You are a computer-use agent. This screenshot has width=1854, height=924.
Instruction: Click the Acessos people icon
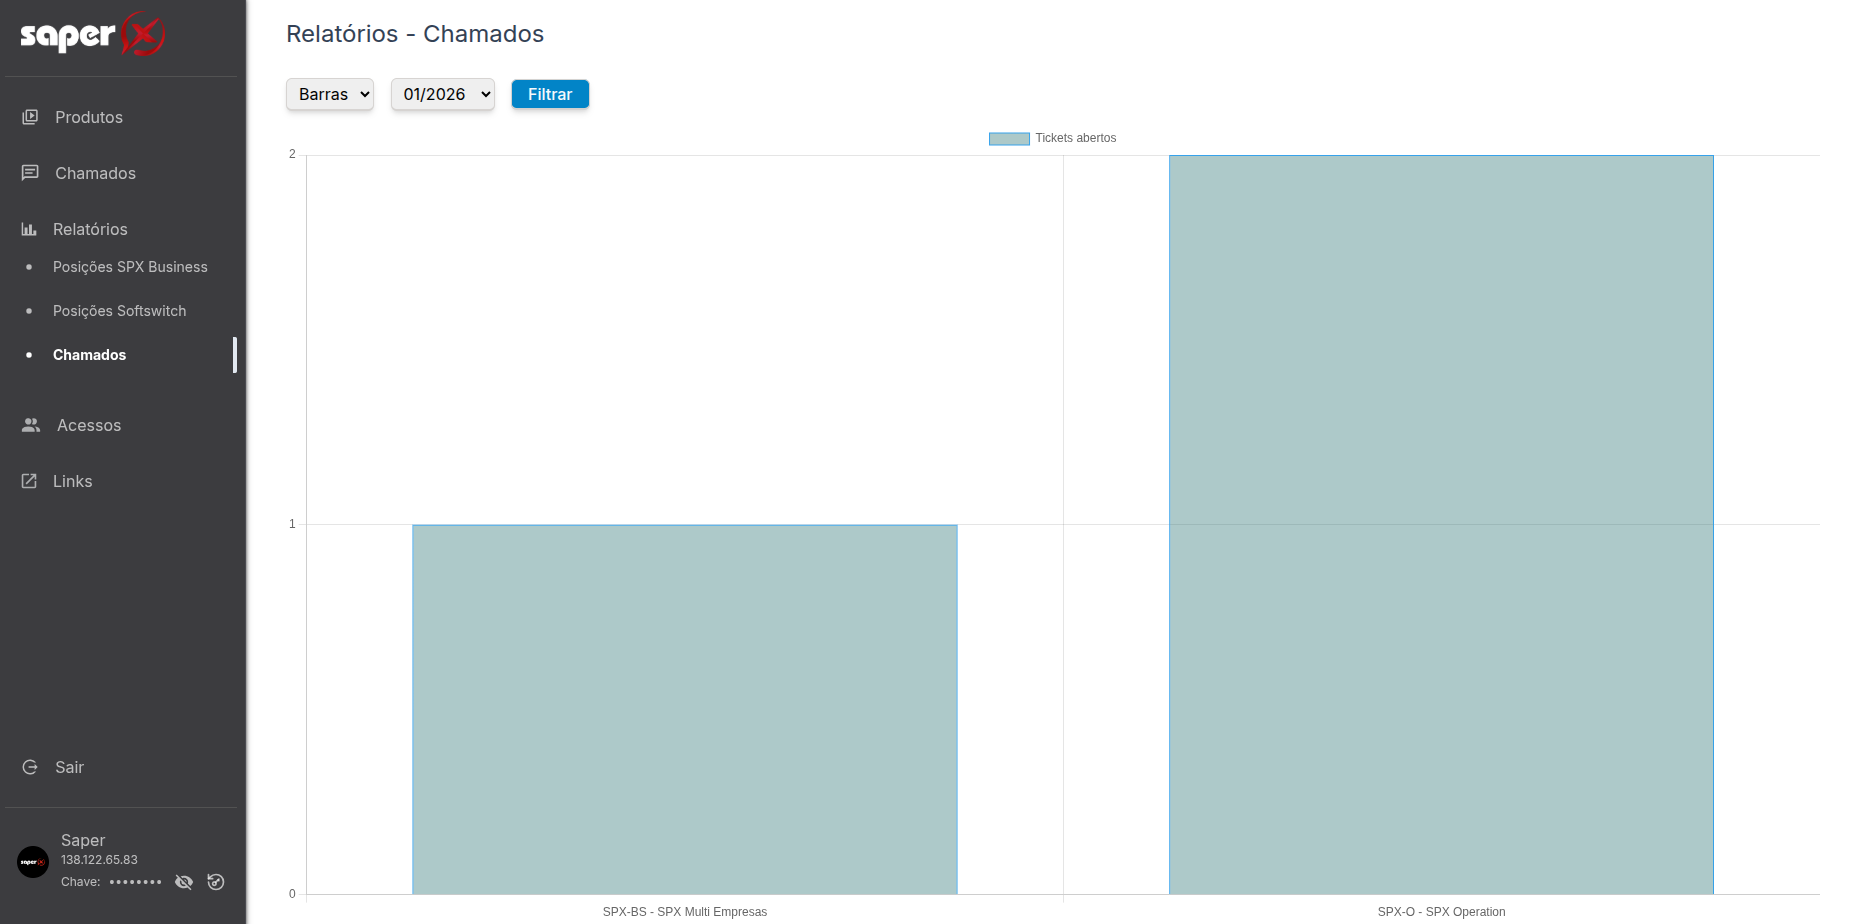[x=31, y=425]
